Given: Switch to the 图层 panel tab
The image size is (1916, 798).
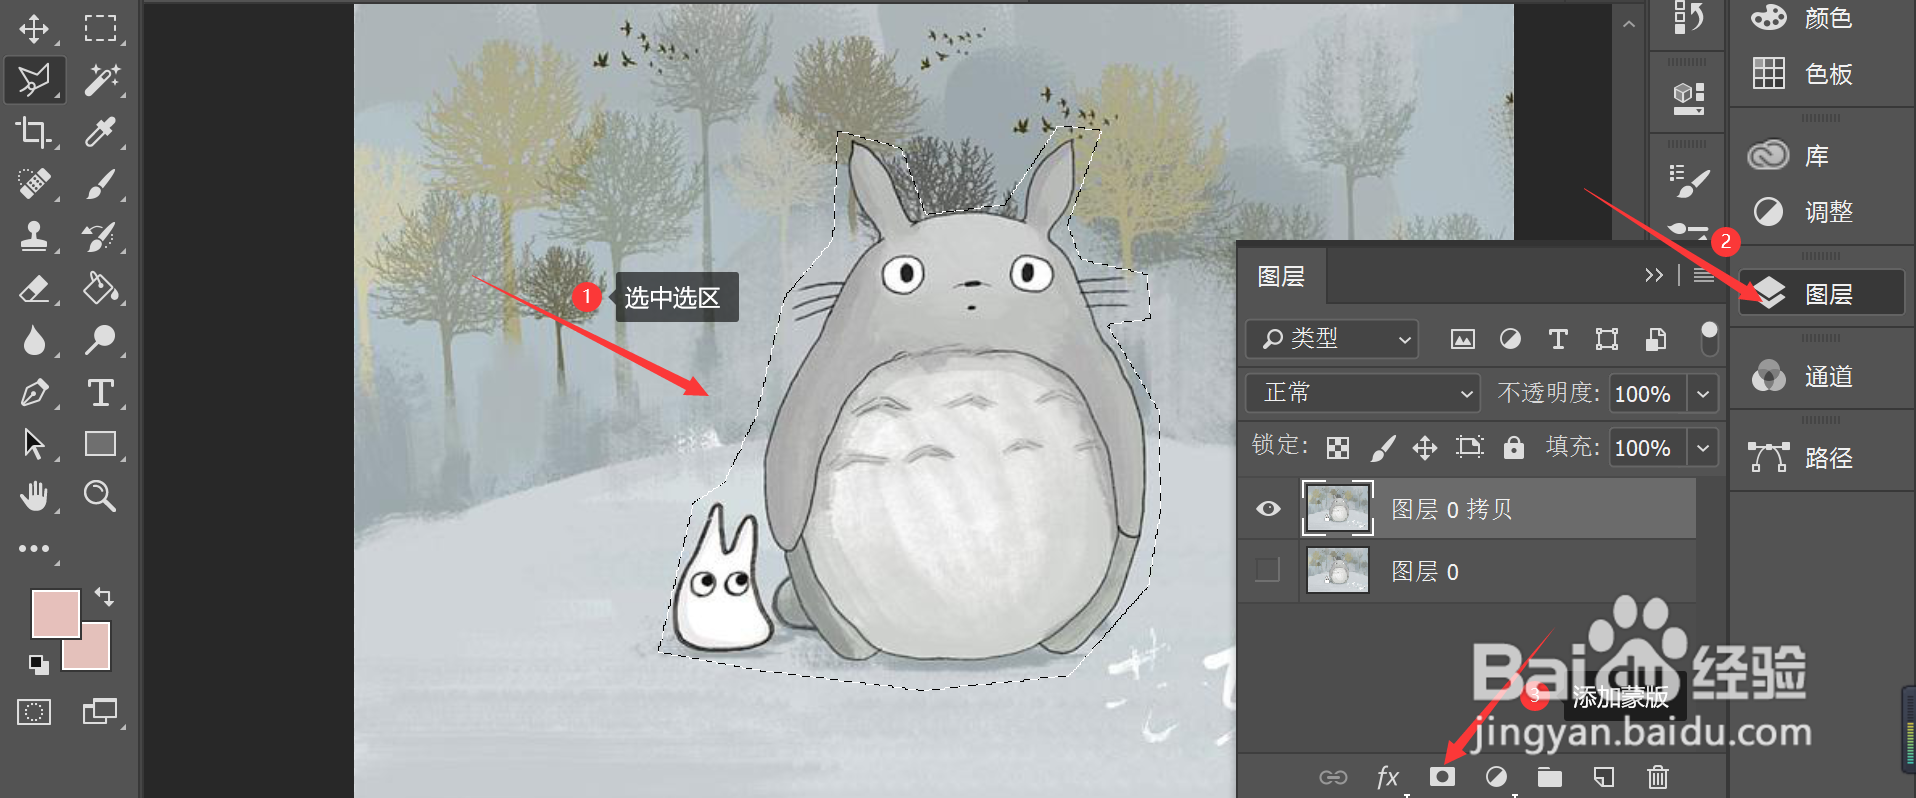Looking at the screenshot, I should 1281,276.
